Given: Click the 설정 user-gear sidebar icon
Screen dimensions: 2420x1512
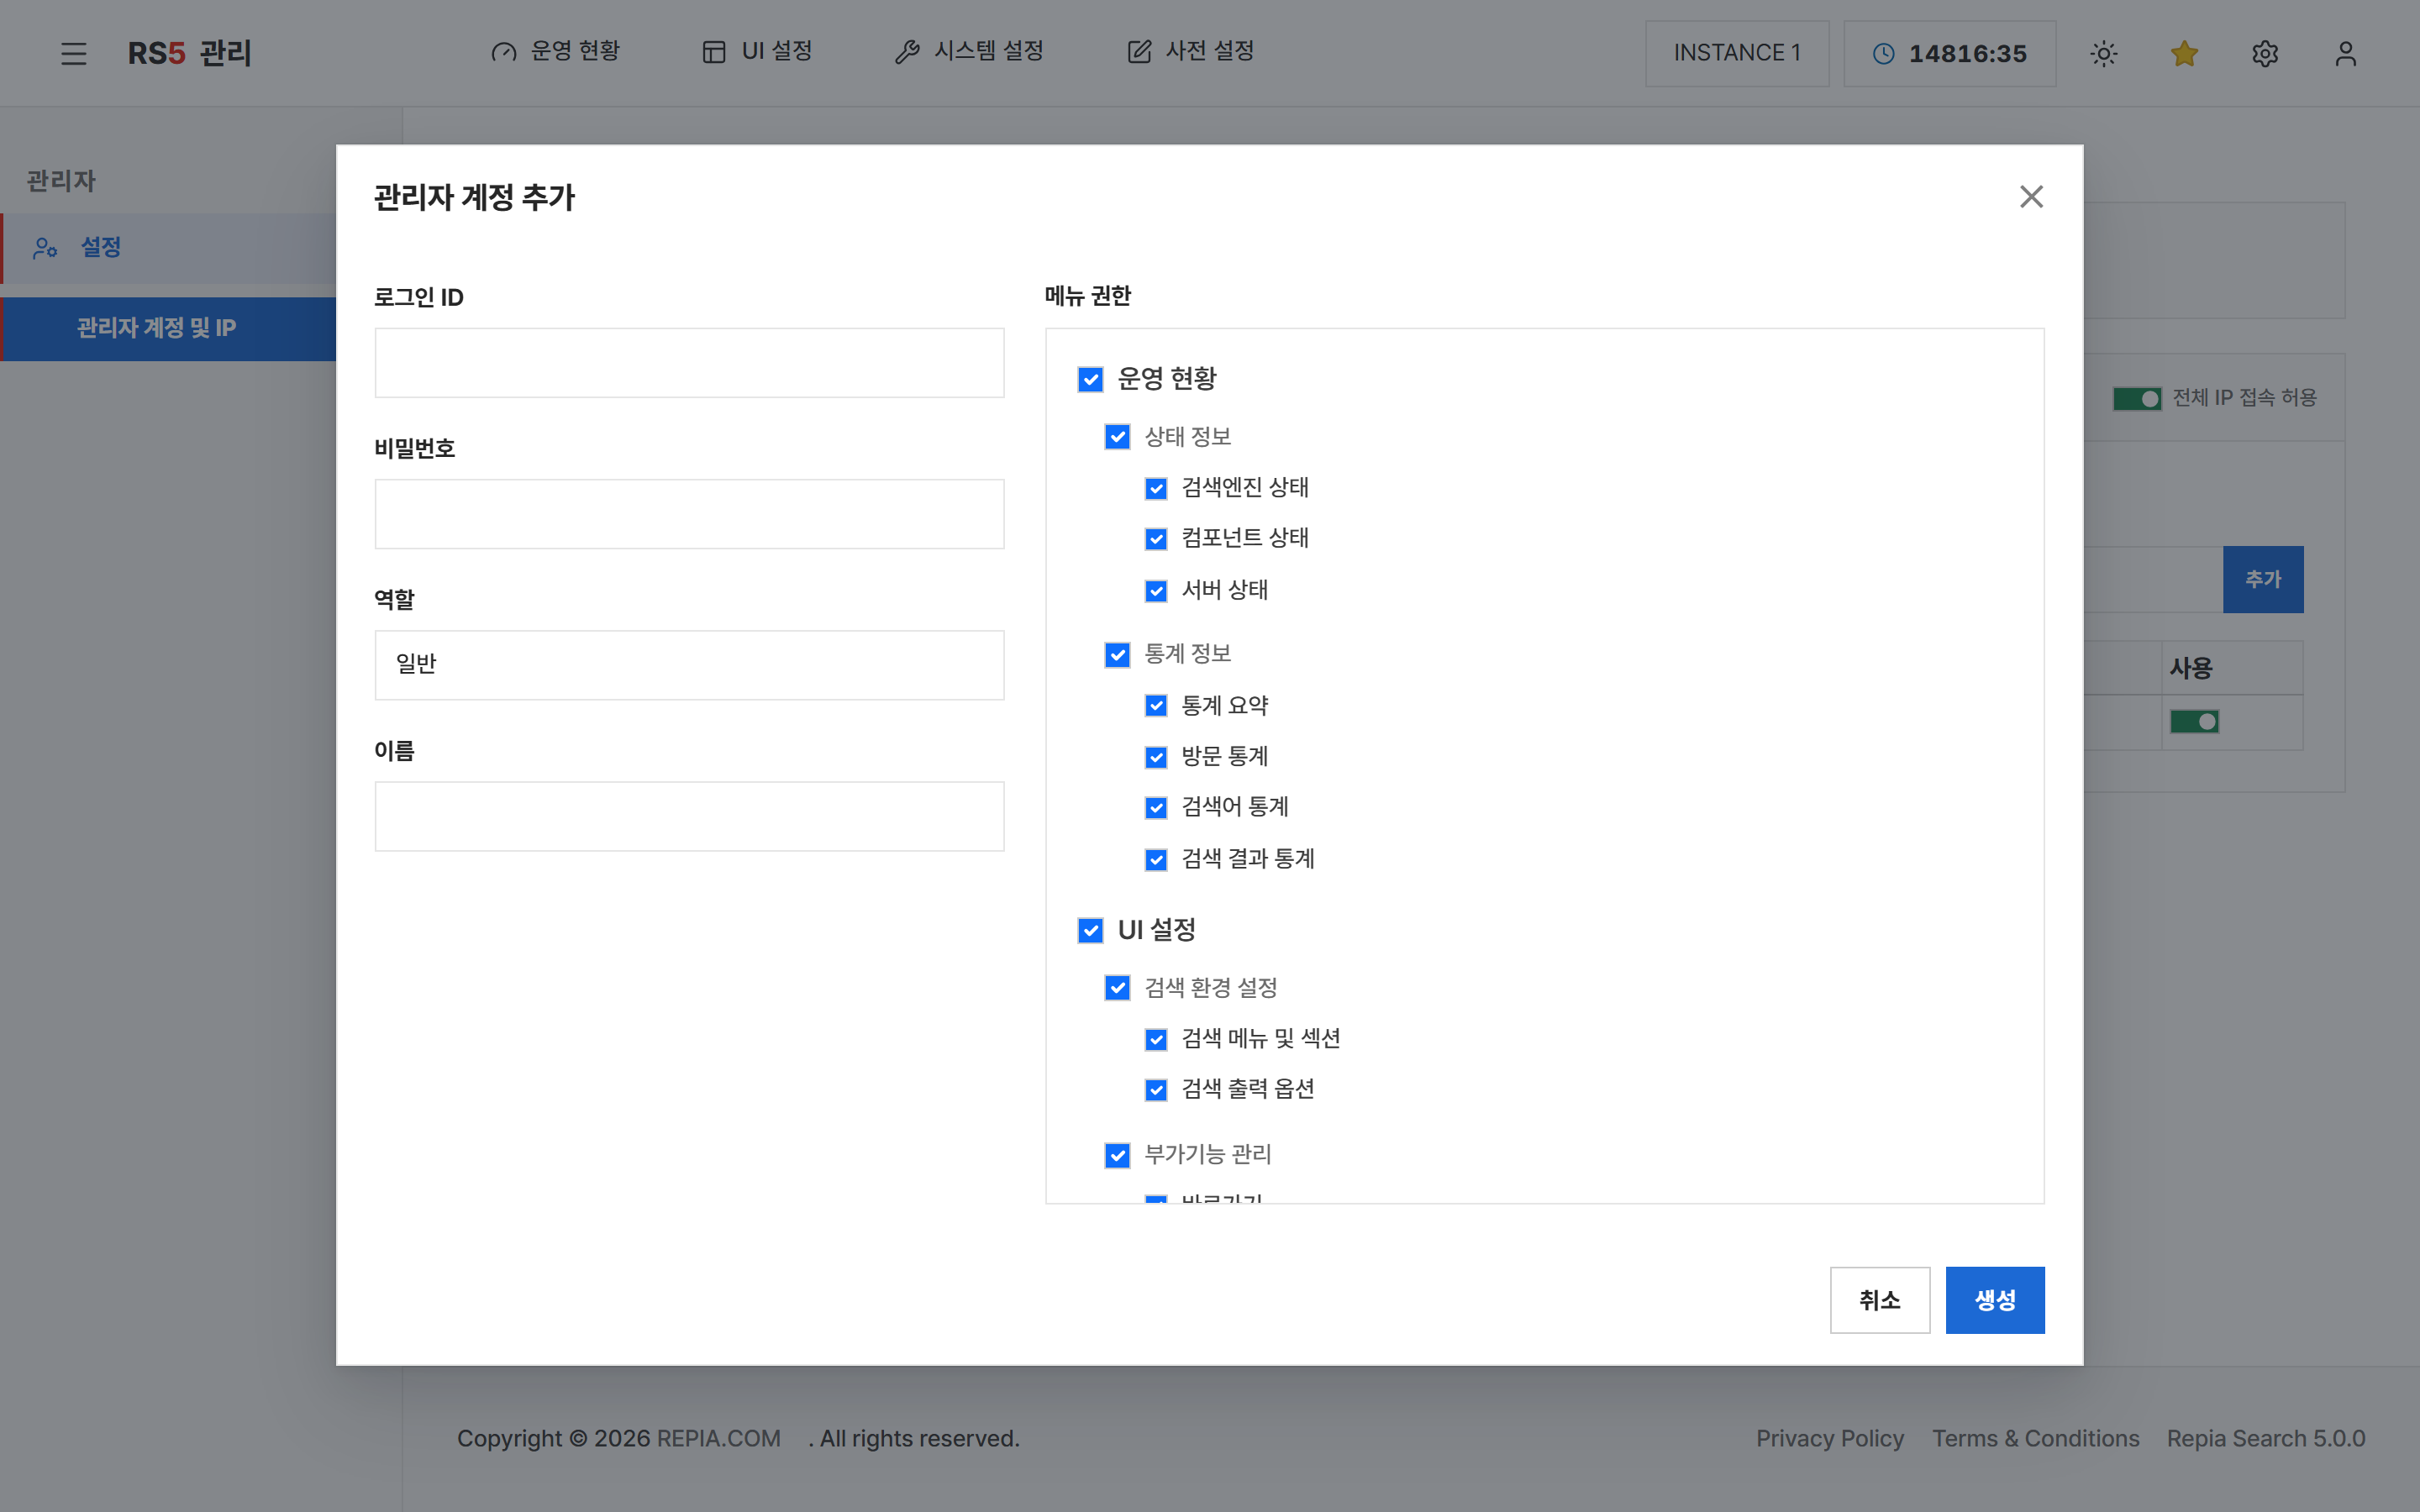Looking at the screenshot, I should click(x=45, y=247).
